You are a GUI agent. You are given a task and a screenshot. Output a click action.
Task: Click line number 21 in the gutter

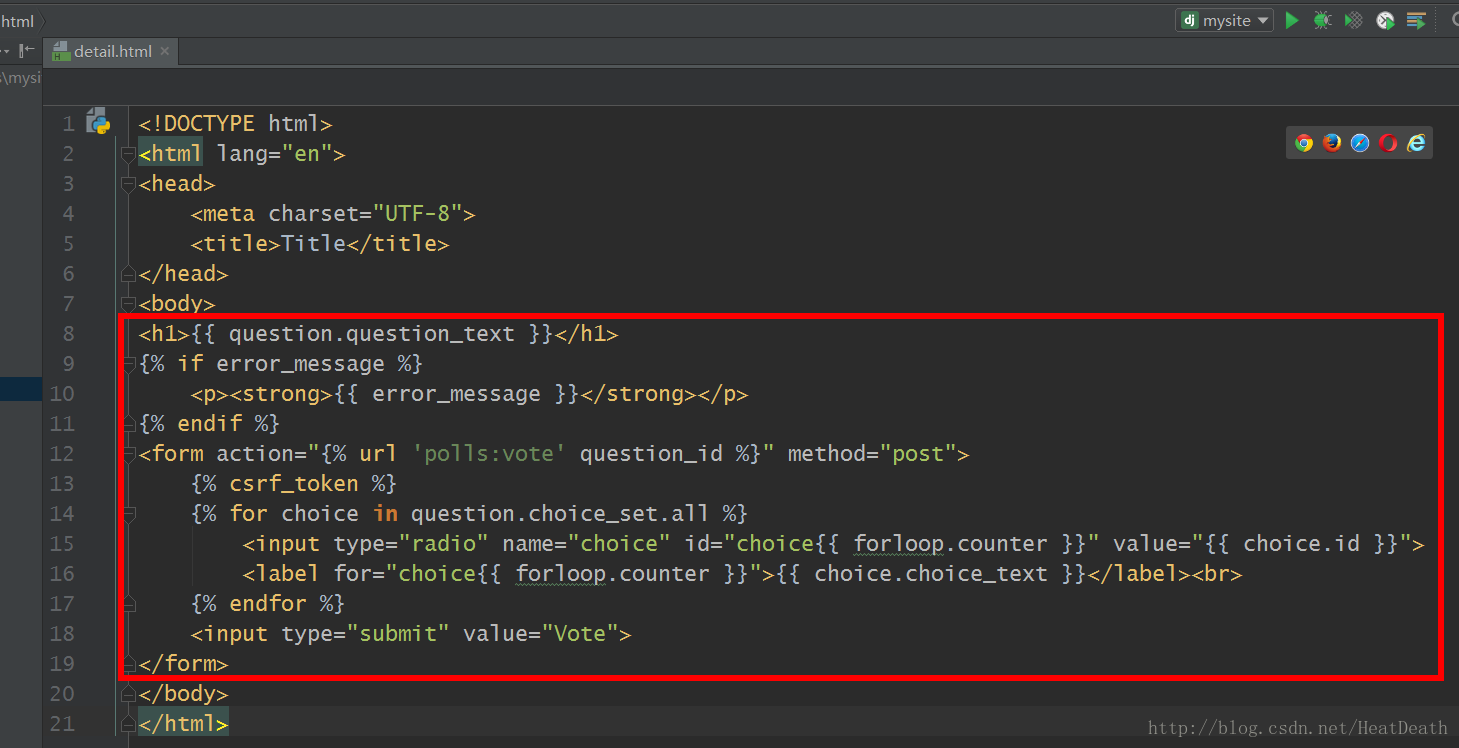click(x=62, y=724)
